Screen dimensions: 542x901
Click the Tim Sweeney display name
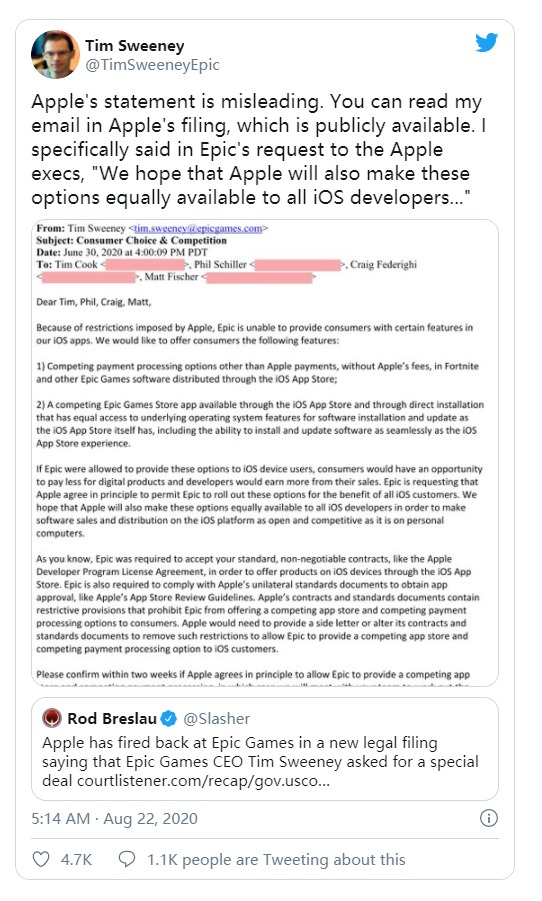[134, 45]
